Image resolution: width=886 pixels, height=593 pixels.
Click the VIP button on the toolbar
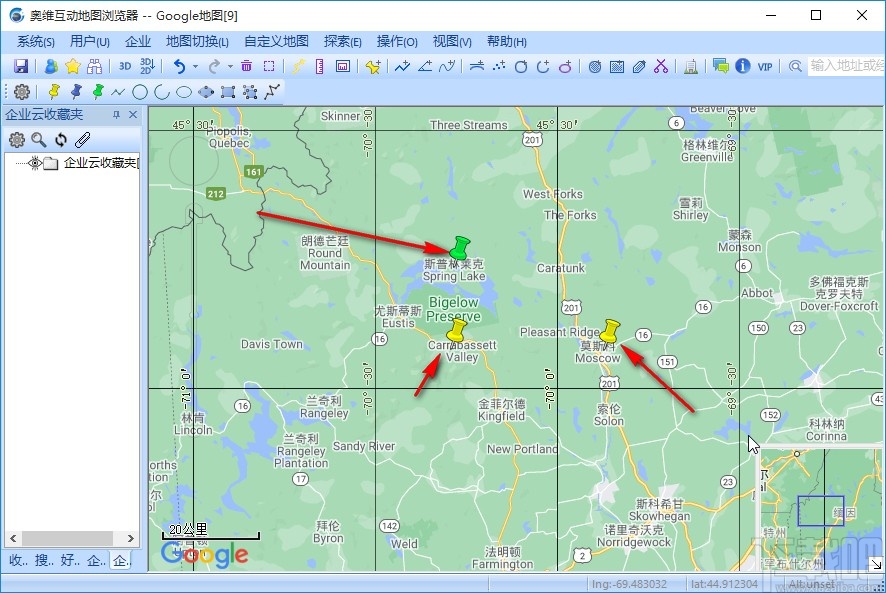click(x=764, y=65)
